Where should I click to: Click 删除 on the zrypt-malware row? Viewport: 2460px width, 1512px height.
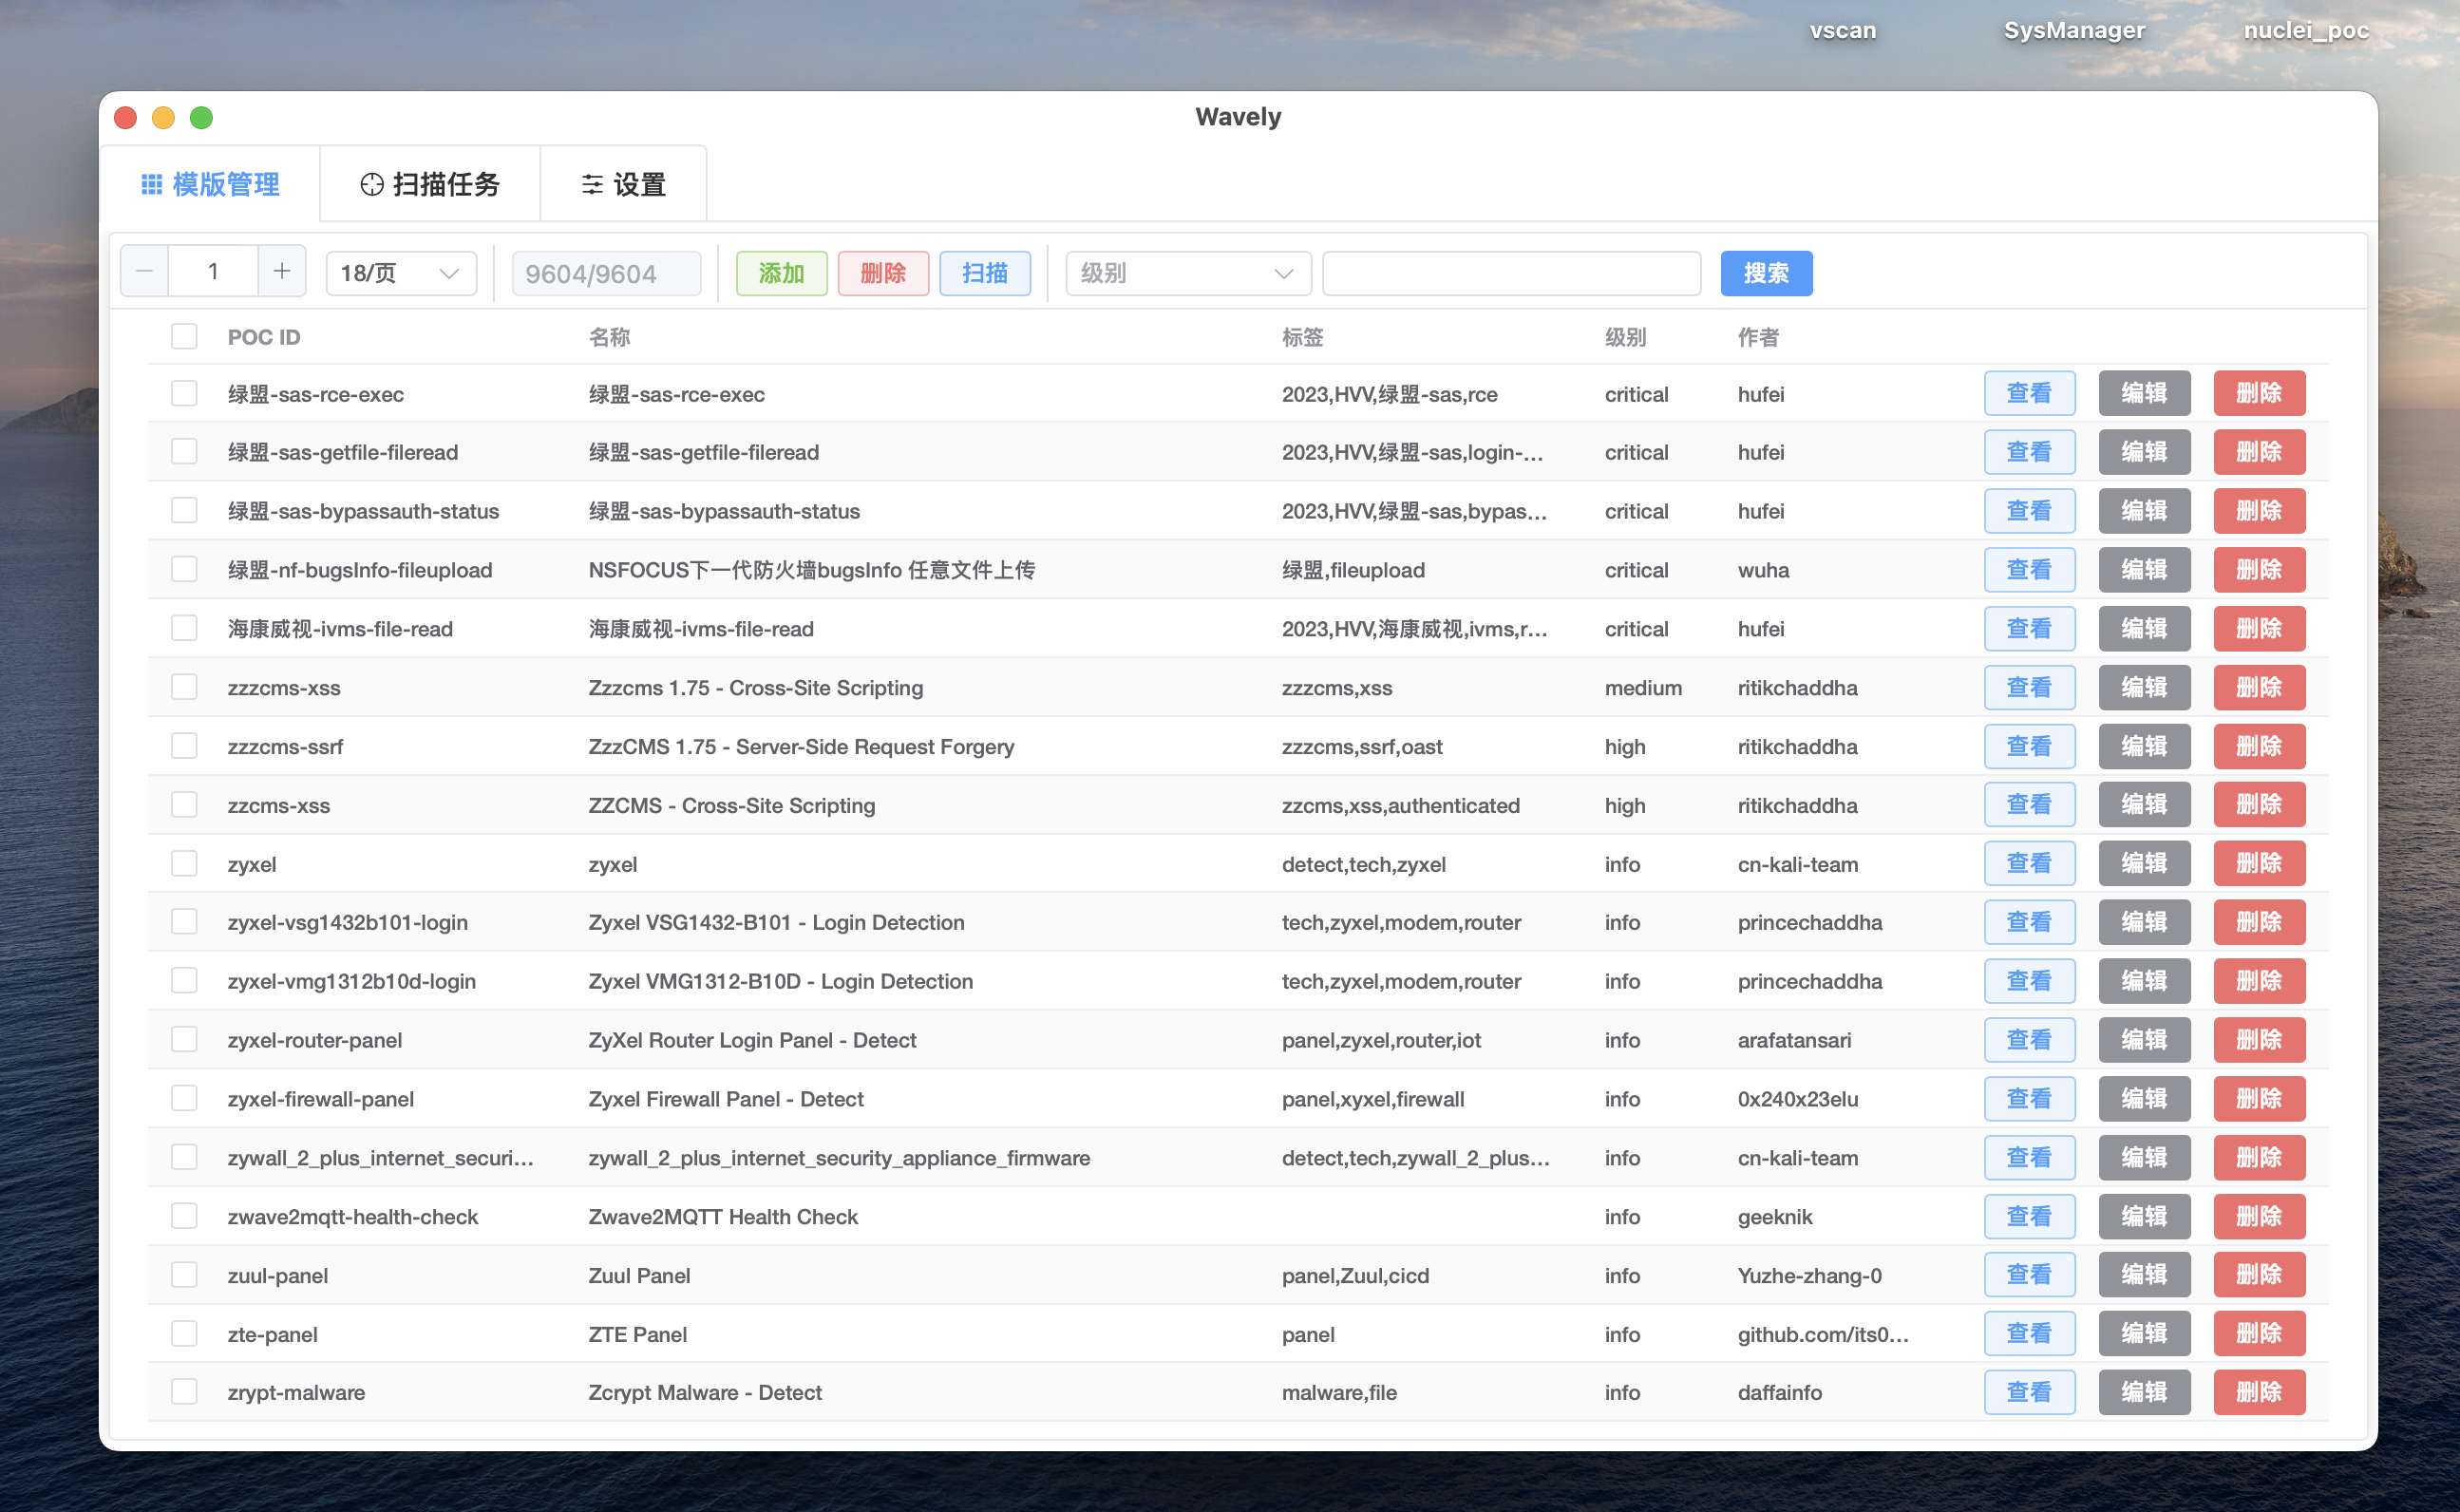tap(2259, 1391)
